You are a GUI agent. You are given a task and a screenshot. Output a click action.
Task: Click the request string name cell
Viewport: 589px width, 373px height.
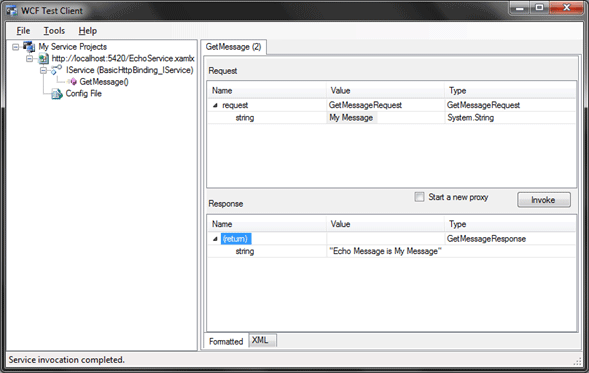(245, 118)
